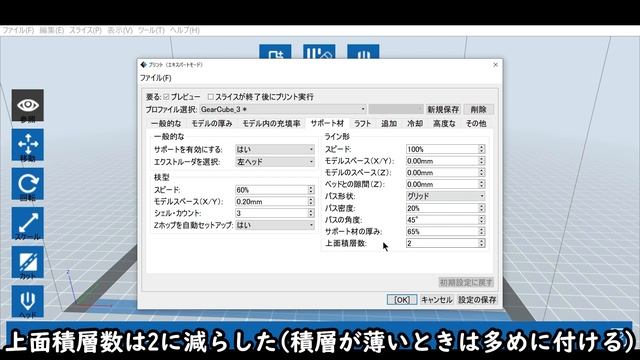Switch to the サポート材 tab
The height and width of the screenshot is (360, 640).
327,123
